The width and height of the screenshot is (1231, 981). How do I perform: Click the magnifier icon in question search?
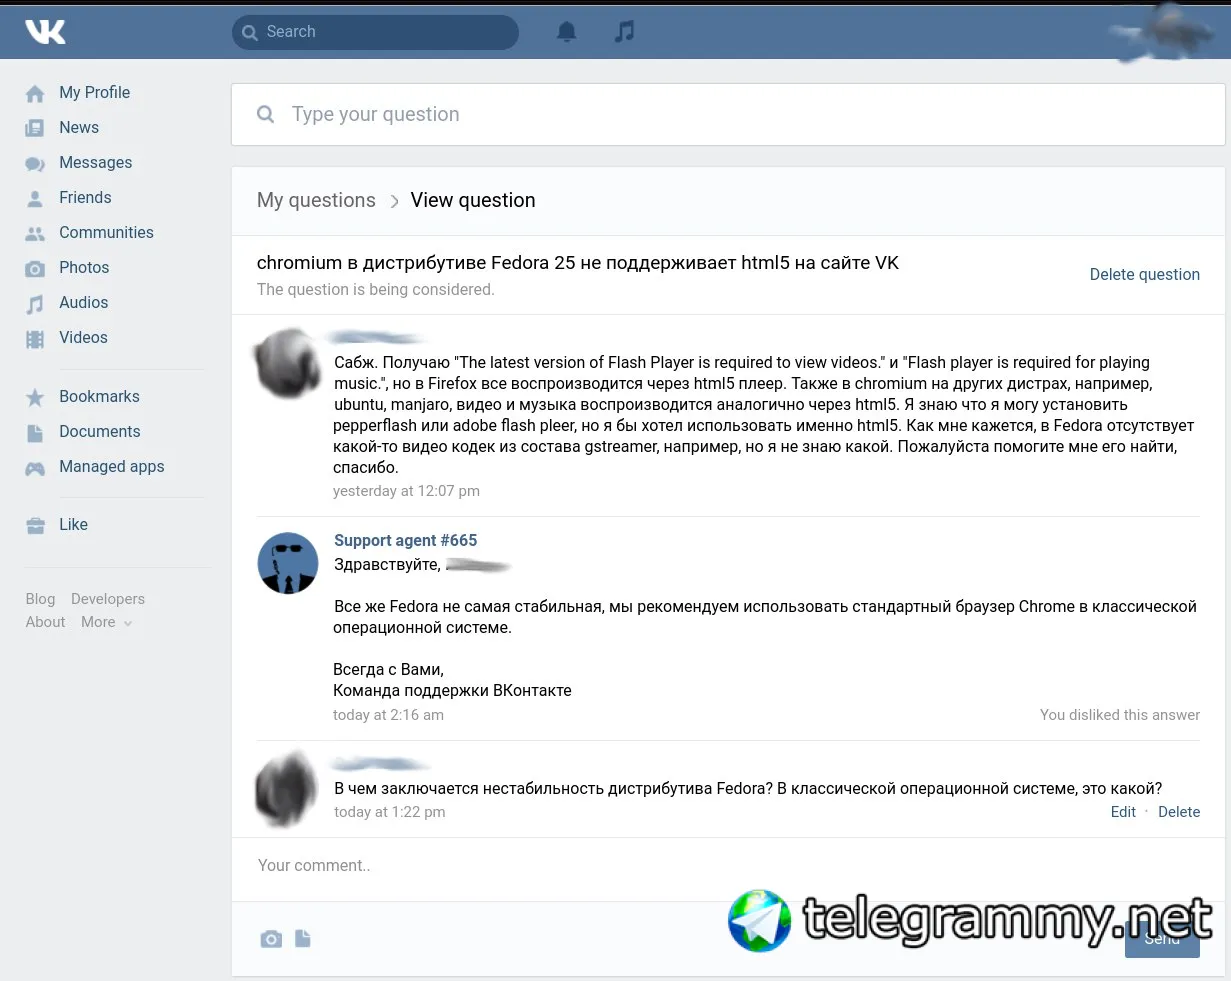[x=265, y=114]
